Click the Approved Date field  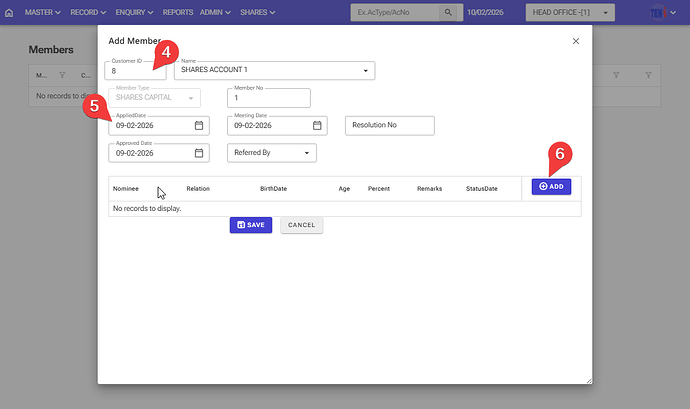[159, 153]
